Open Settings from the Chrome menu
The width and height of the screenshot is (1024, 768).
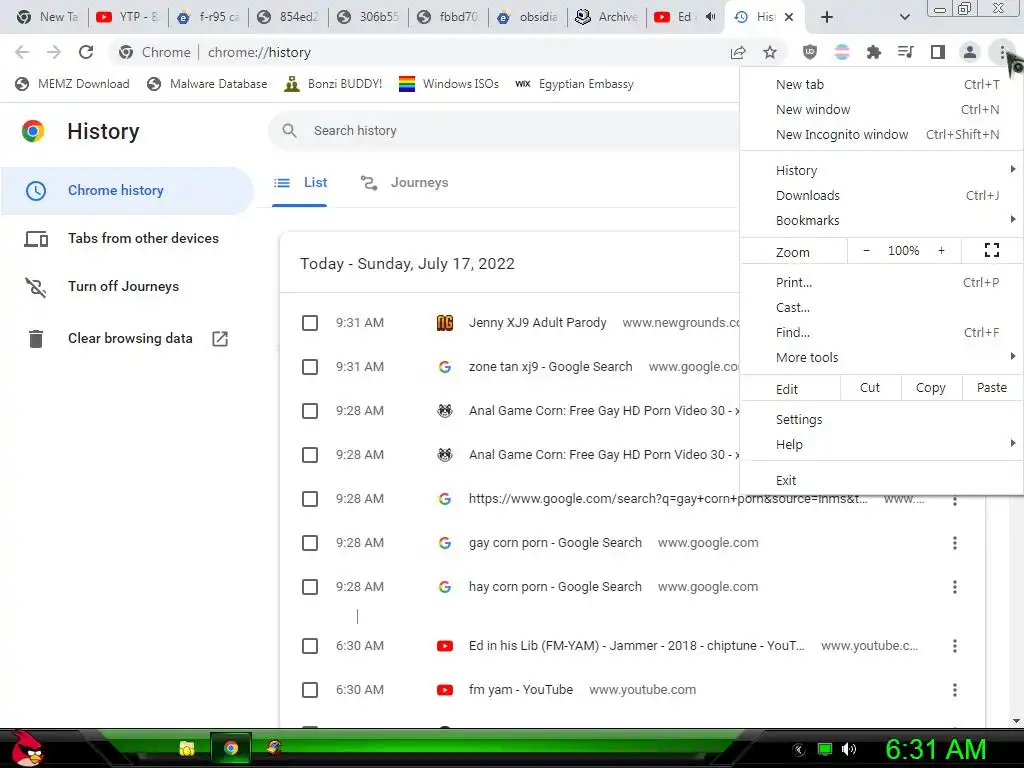[882, 419]
